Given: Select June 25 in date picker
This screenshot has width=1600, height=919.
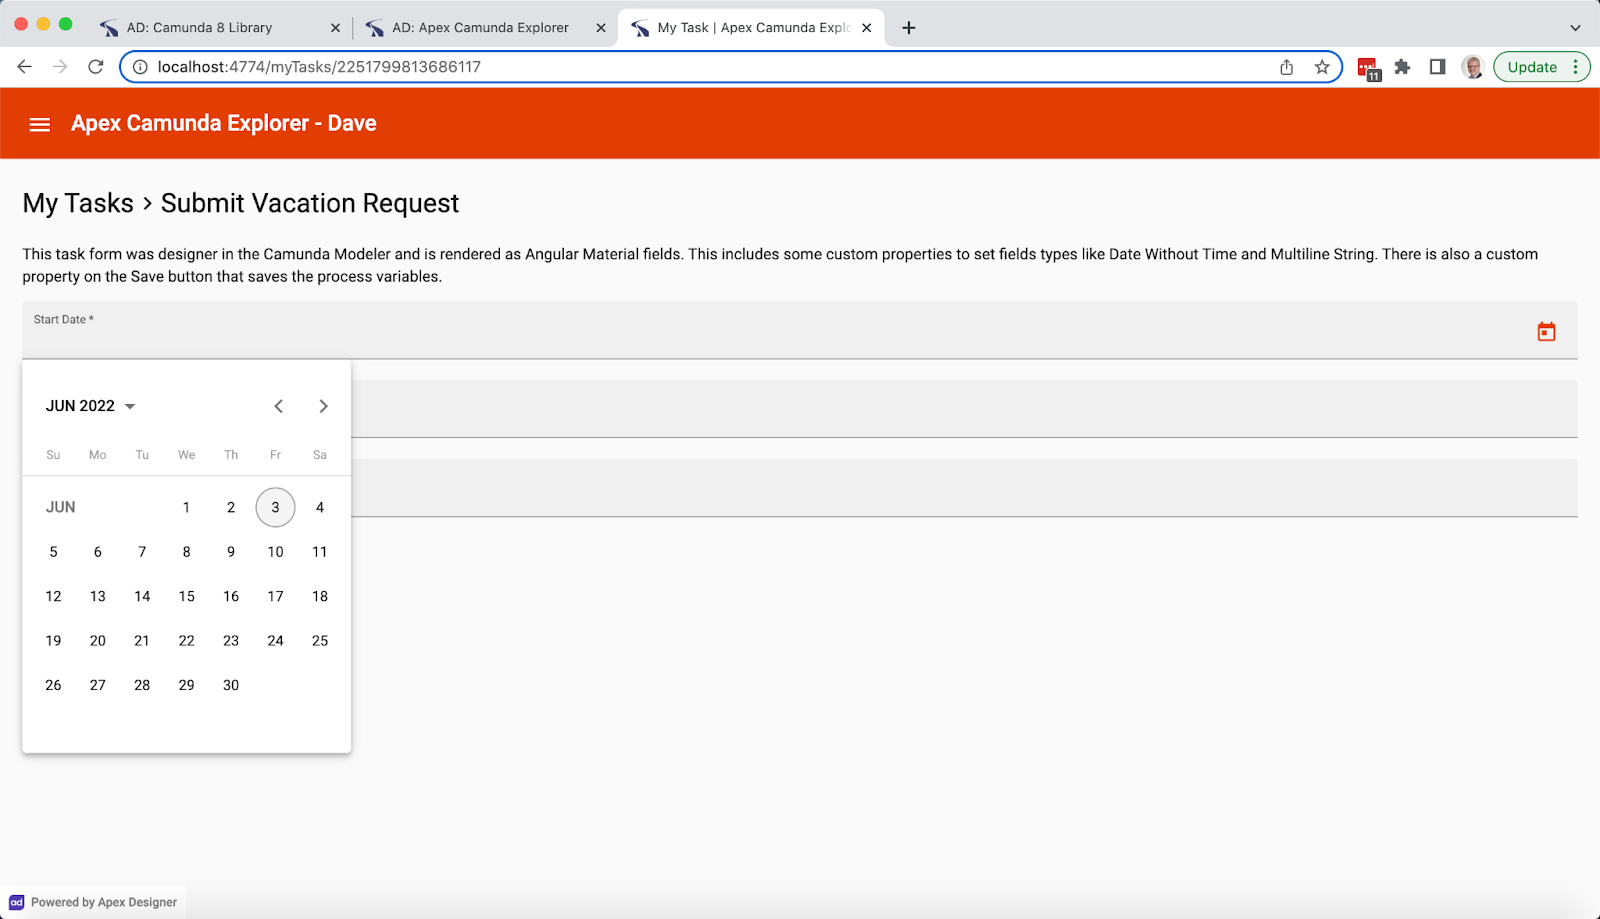Looking at the screenshot, I should [x=320, y=641].
